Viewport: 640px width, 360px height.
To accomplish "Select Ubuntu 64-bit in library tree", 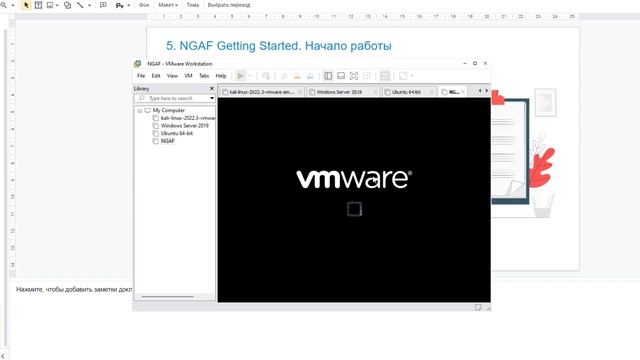I will tap(176, 133).
